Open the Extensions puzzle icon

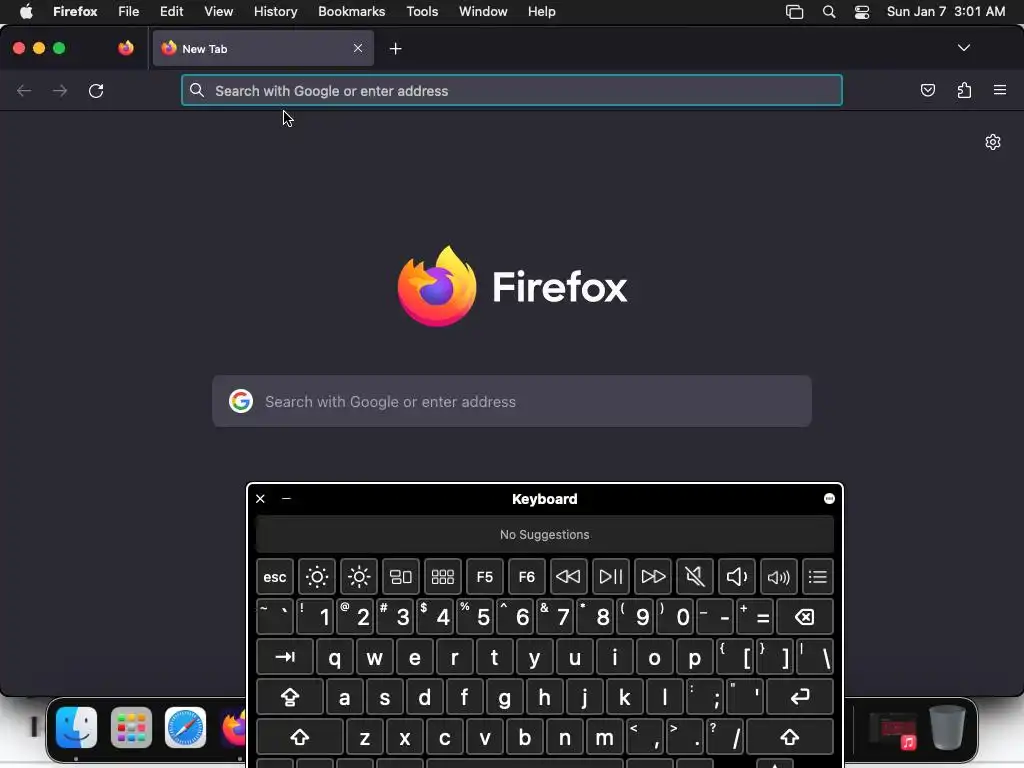click(x=964, y=90)
